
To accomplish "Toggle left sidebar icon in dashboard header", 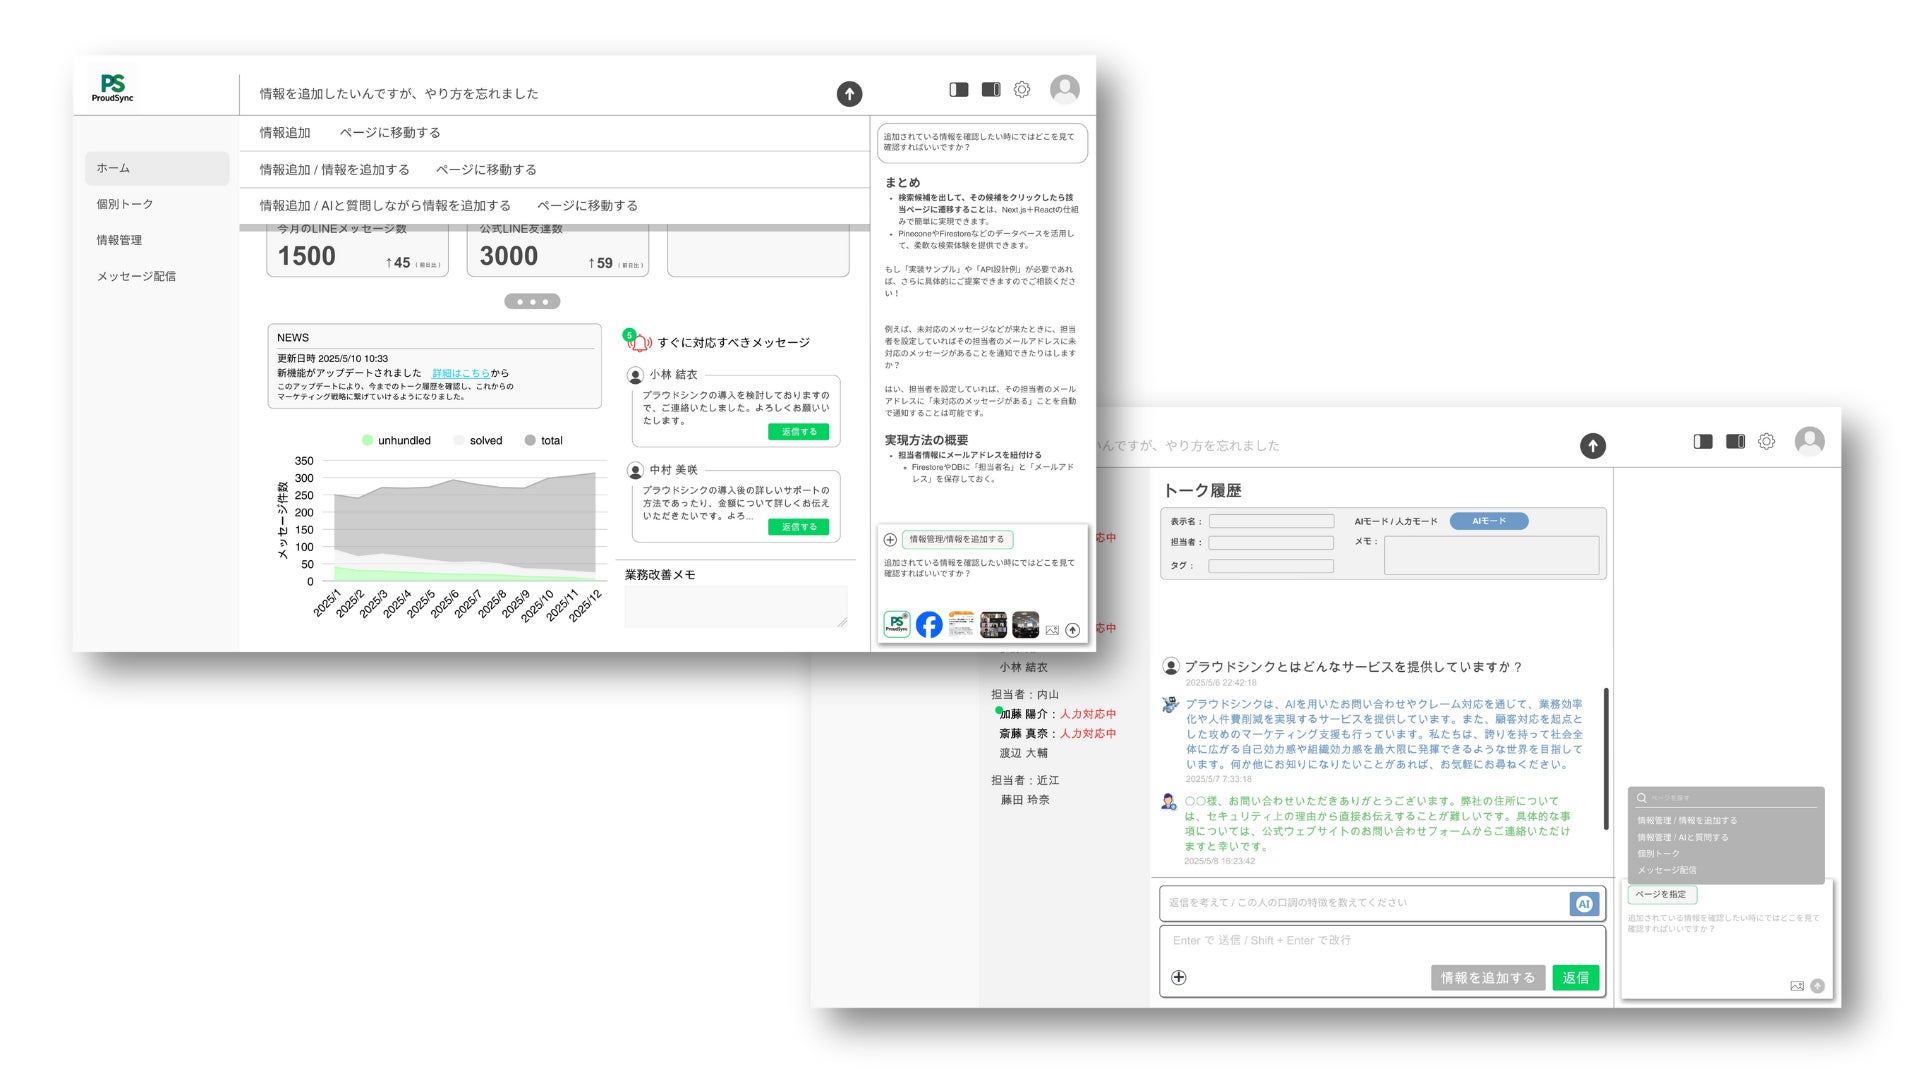I will point(958,90).
